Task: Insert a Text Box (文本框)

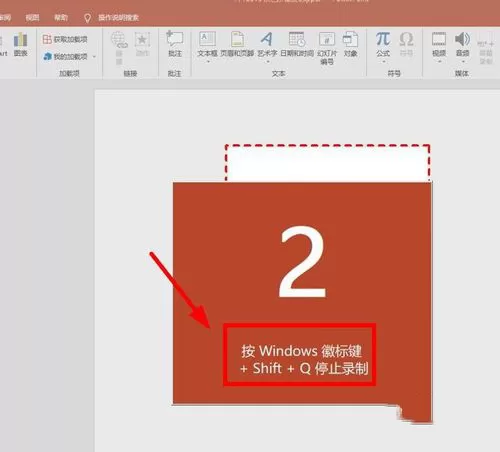Action: pyautogui.click(x=207, y=44)
